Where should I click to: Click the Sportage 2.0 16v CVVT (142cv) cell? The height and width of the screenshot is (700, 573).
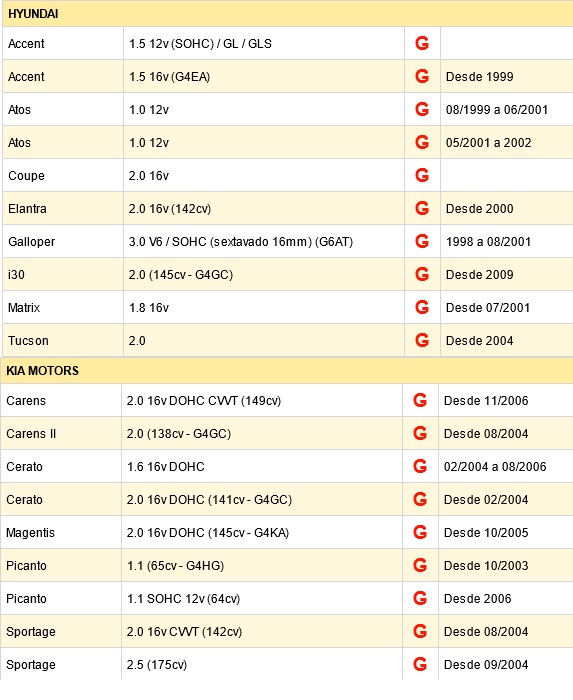pyautogui.click(x=262, y=632)
